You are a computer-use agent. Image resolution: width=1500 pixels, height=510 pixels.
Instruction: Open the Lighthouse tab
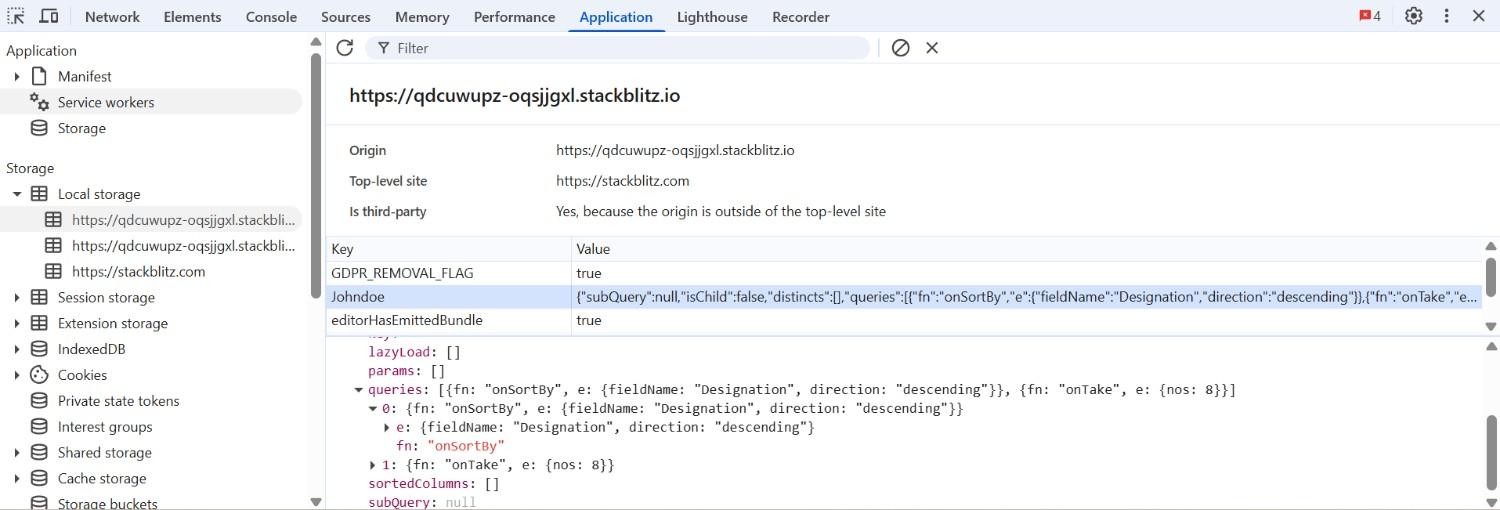coord(711,17)
